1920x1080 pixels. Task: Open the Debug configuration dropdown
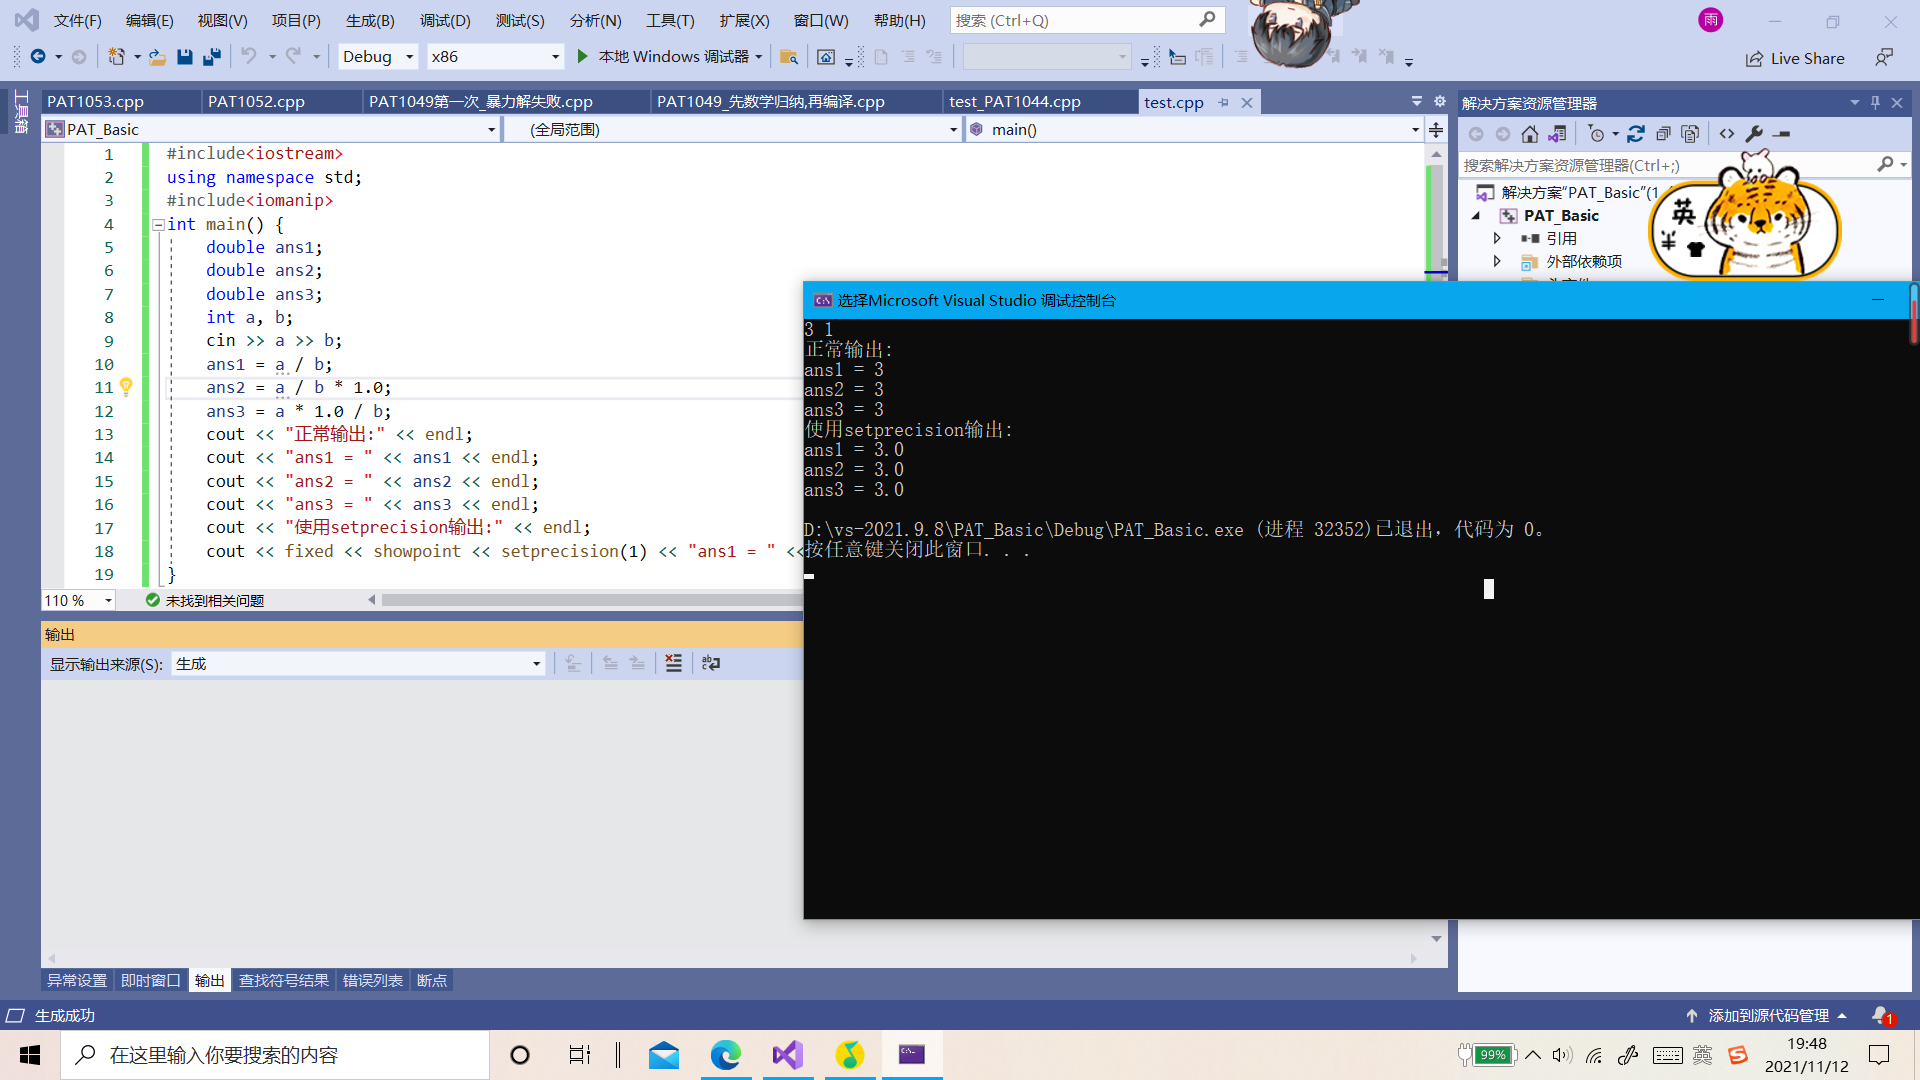[409, 56]
